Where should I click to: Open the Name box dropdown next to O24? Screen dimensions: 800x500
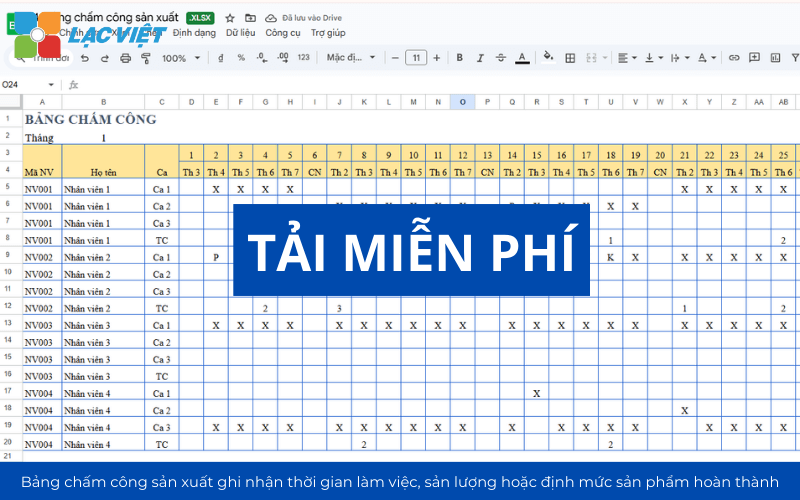(x=51, y=85)
